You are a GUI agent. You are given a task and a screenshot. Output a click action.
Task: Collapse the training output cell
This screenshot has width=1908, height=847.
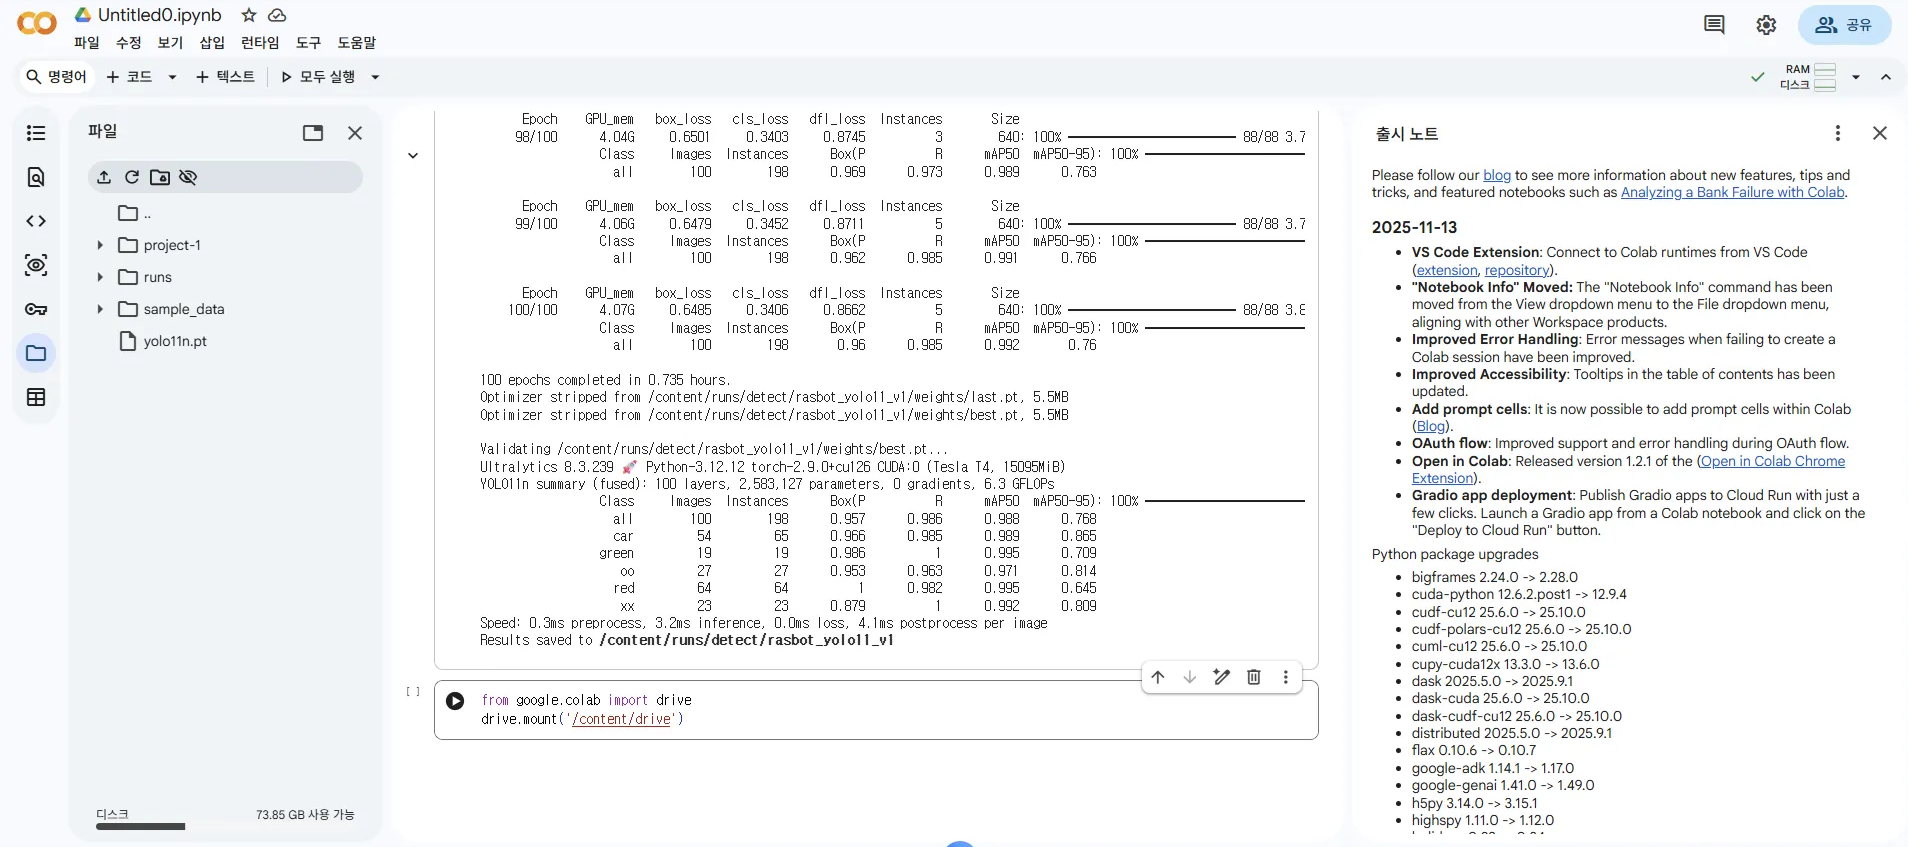click(x=413, y=155)
